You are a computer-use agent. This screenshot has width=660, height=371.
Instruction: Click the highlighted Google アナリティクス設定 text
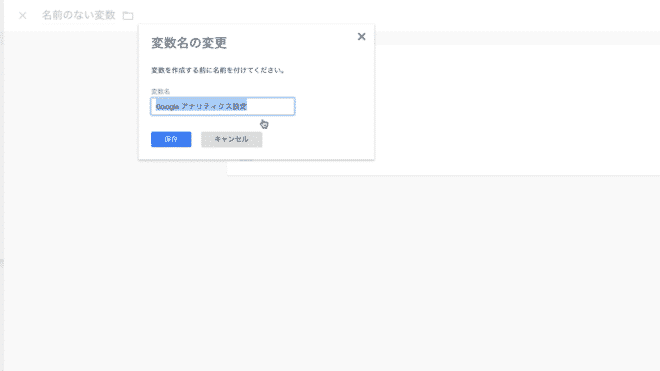click(201, 107)
